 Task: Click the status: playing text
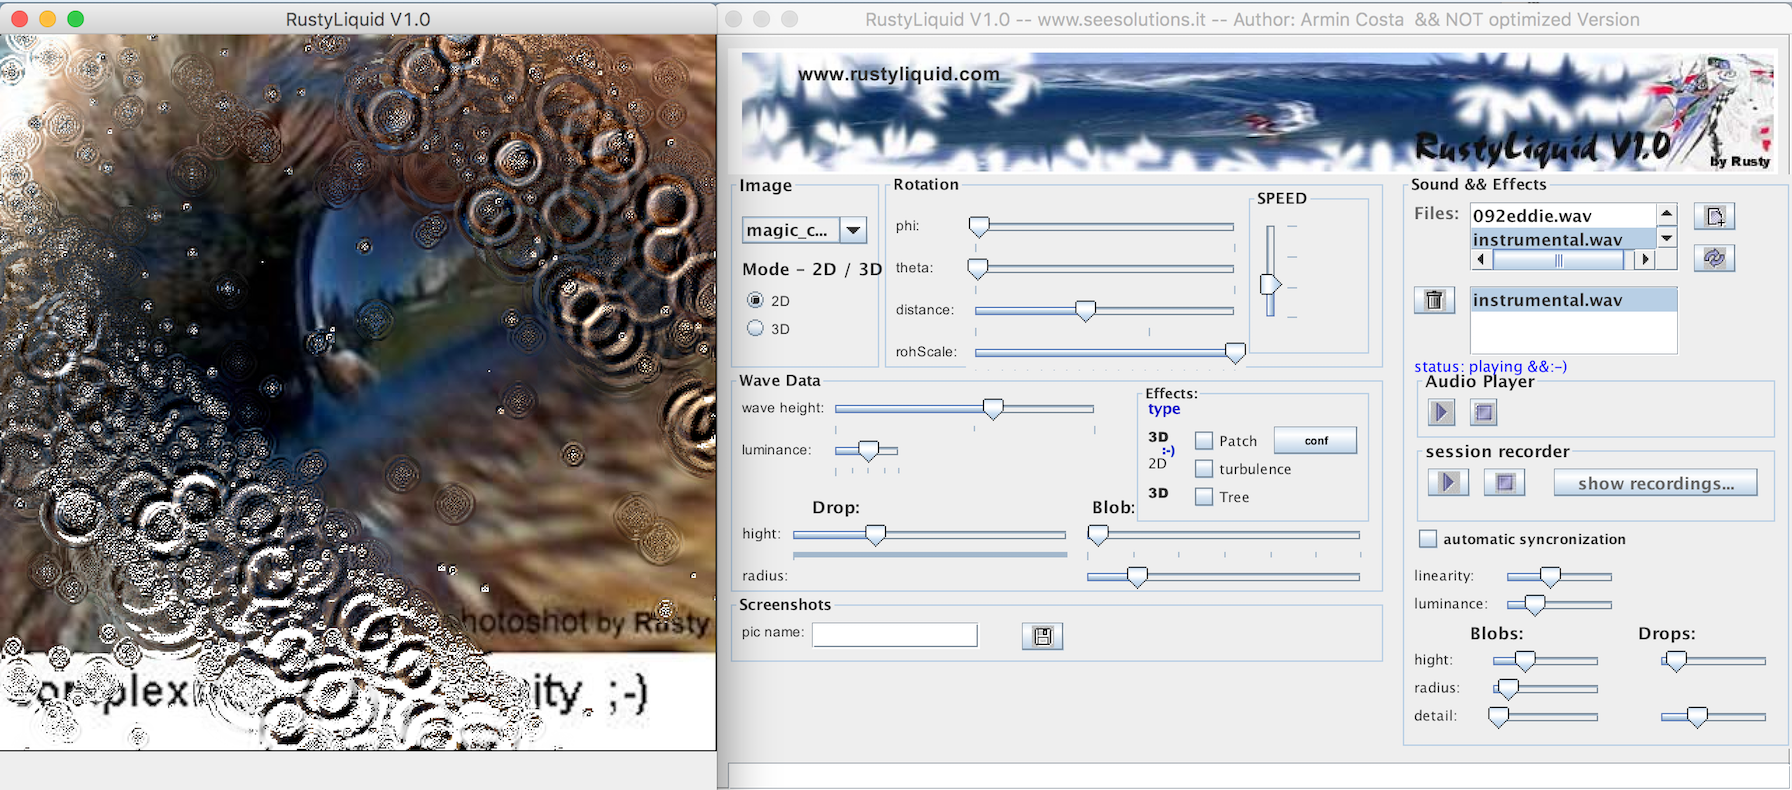[1490, 367]
